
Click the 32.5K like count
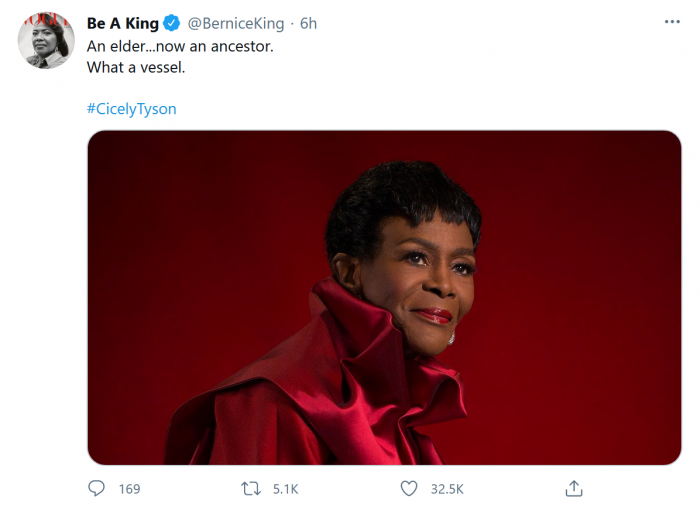[446, 489]
